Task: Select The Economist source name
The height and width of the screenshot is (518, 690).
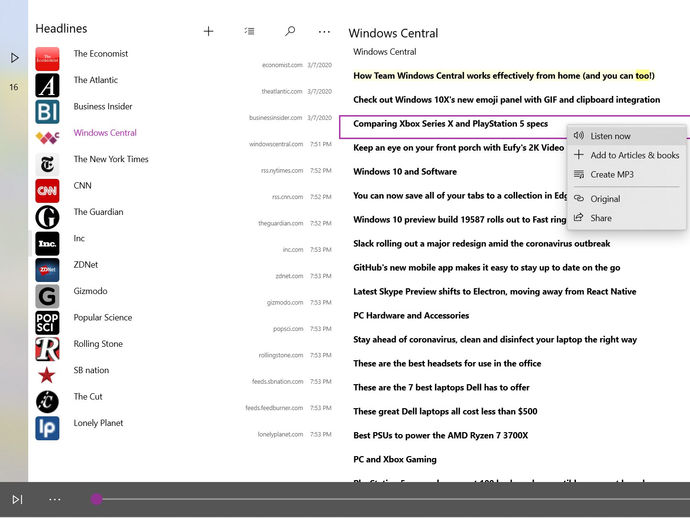Action: pos(101,54)
